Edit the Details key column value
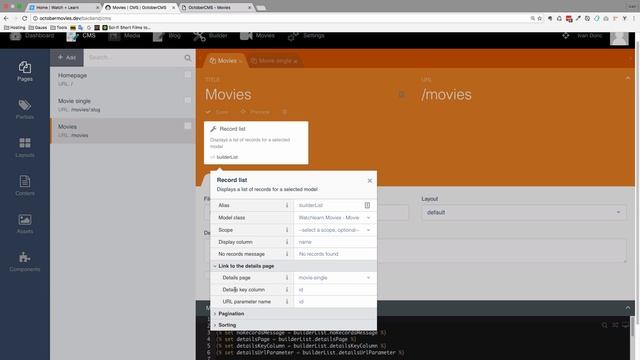Screen dimensions: 640x360 click(335, 290)
